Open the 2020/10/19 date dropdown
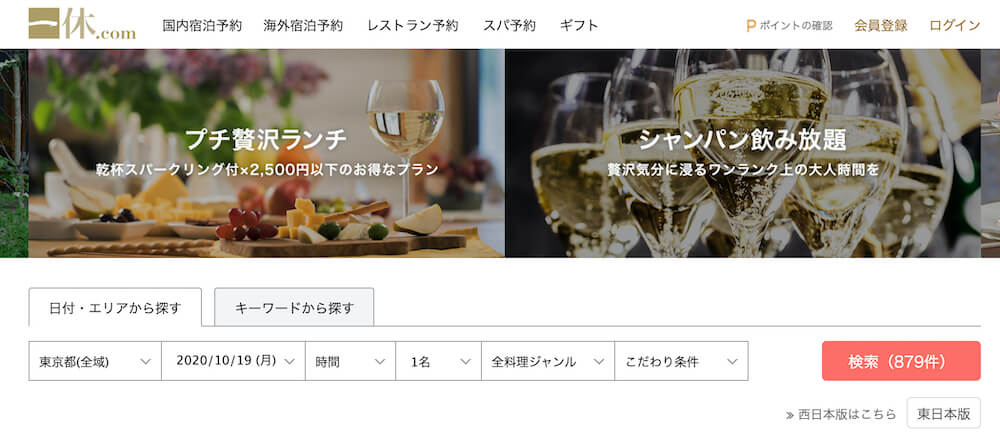Image resolution: width=1000 pixels, height=438 pixels. pos(233,361)
